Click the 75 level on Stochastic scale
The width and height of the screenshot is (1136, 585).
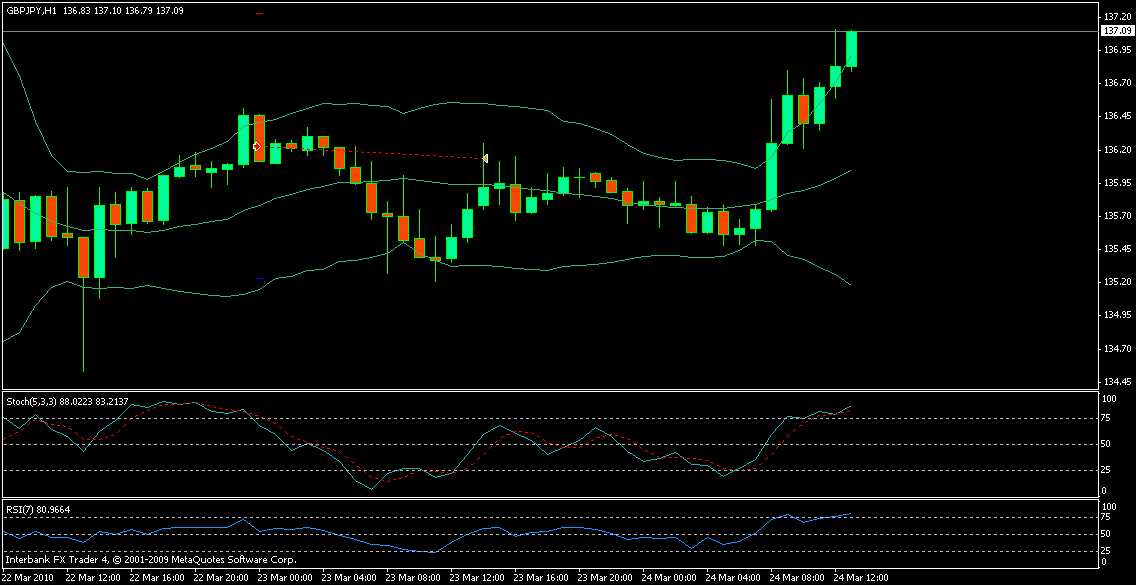point(1107,420)
